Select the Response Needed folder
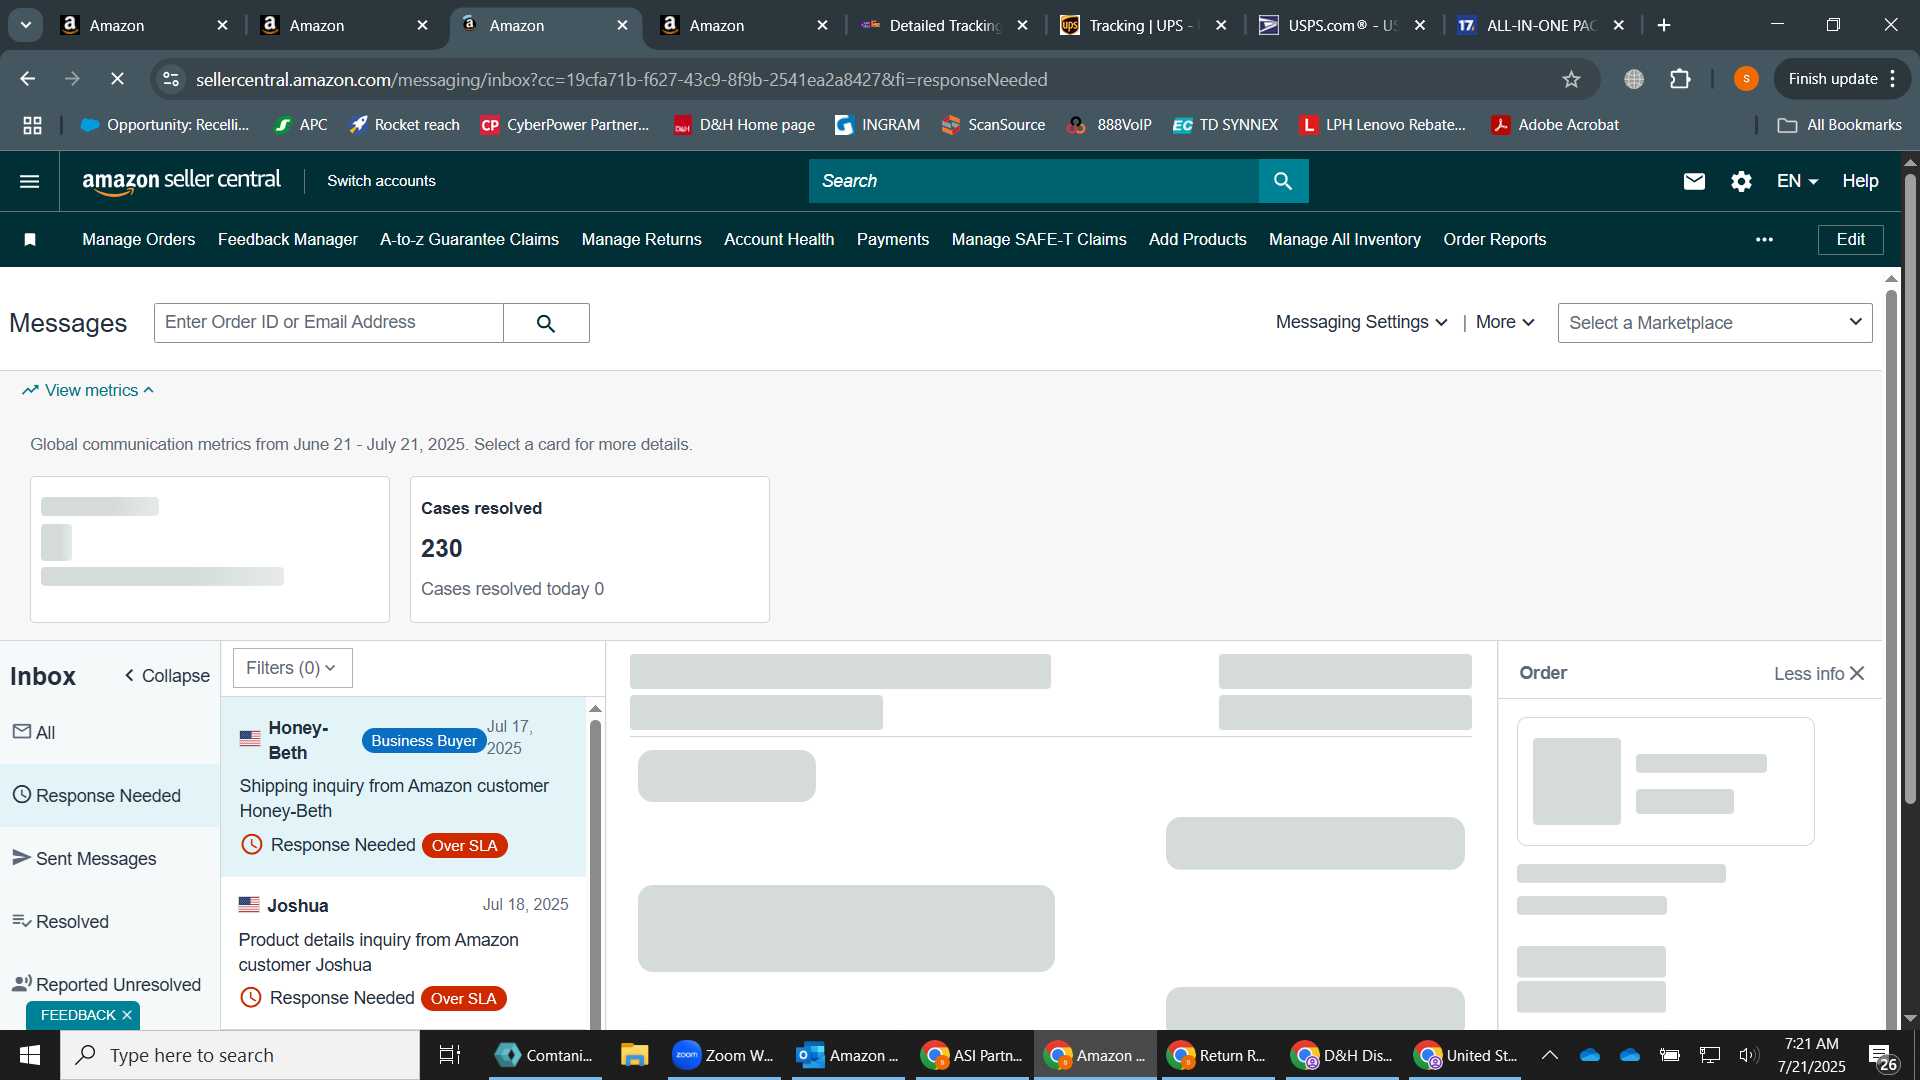 coord(110,796)
